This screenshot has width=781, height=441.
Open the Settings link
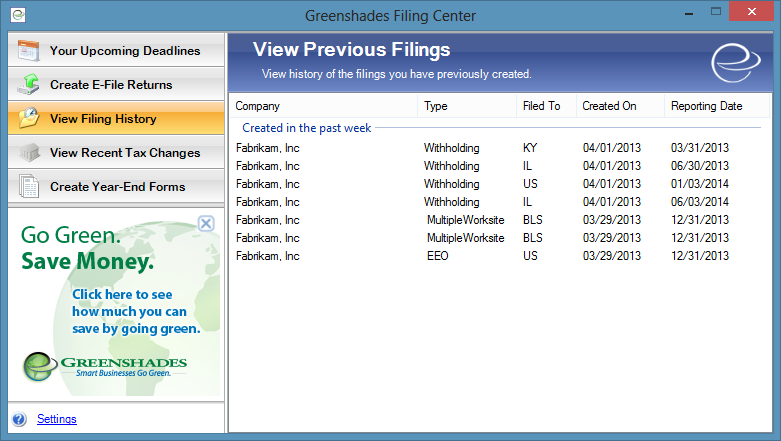57,419
